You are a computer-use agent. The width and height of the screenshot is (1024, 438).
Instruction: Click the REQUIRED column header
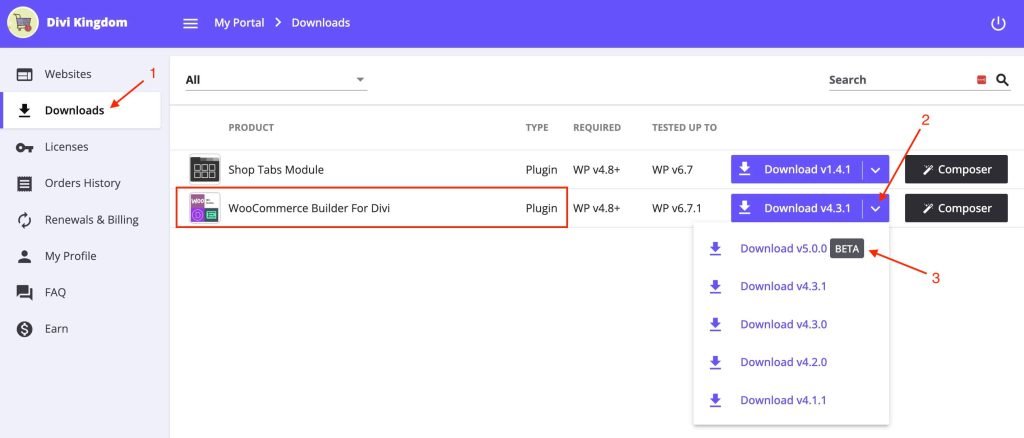pyautogui.click(x=597, y=128)
